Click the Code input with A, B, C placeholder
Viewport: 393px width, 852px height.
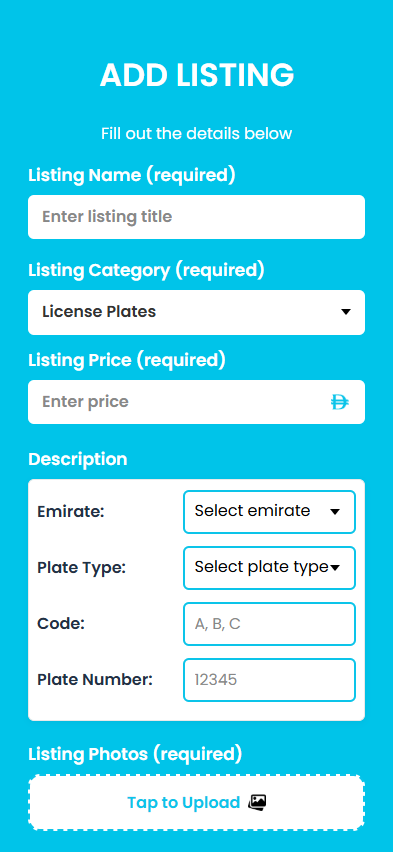click(269, 624)
